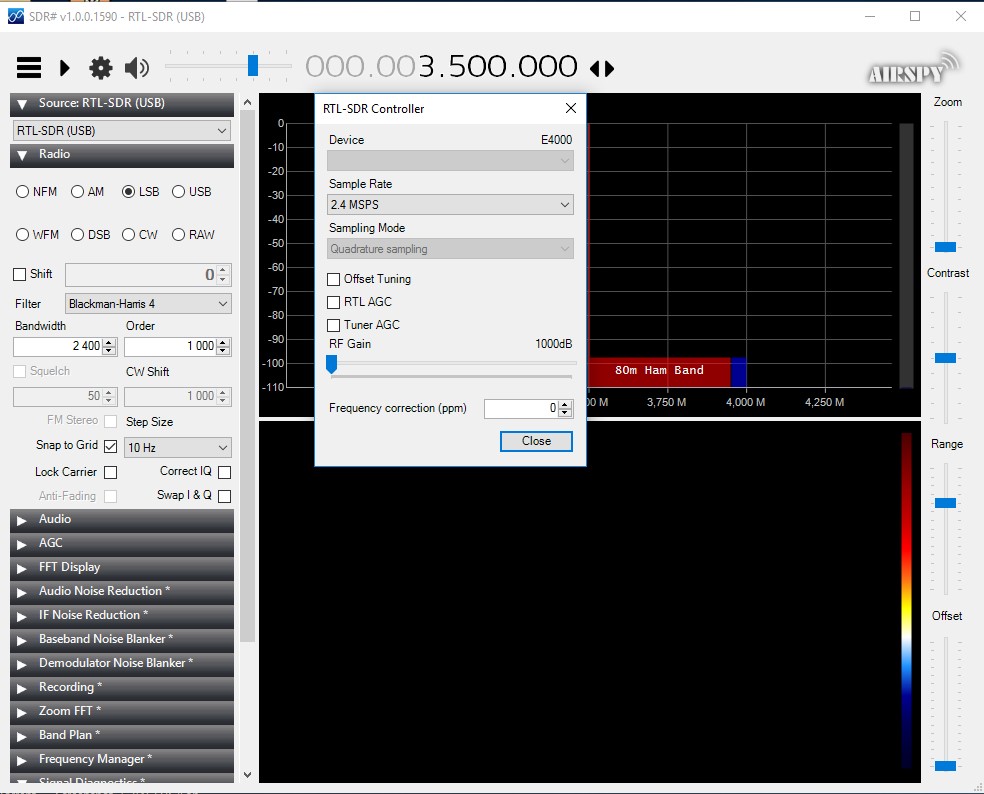
Task: Enable Lock Carrier checkbox
Action: click(x=110, y=472)
